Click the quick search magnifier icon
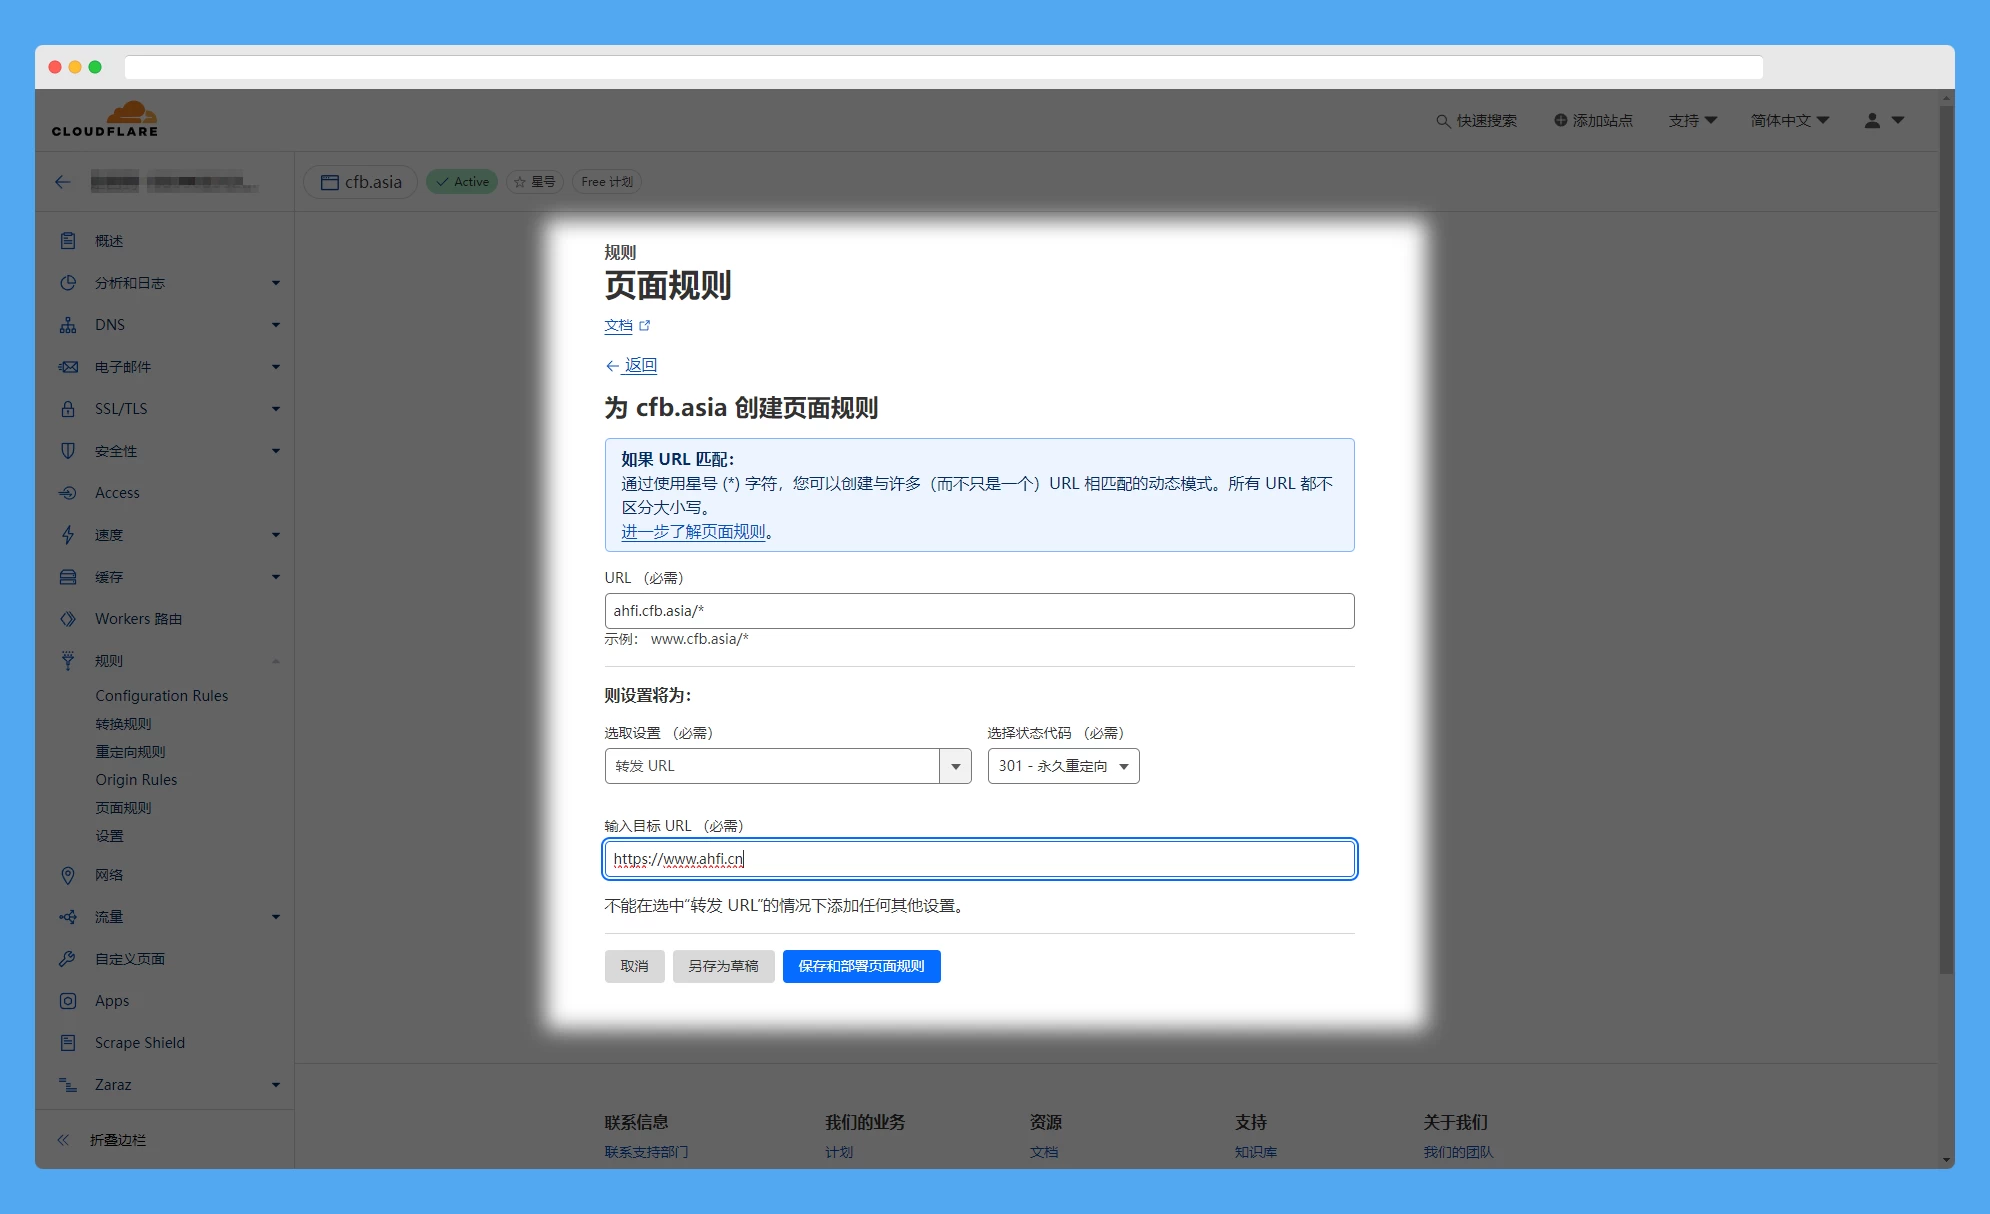The width and height of the screenshot is (1990, 1214). 1443,121
